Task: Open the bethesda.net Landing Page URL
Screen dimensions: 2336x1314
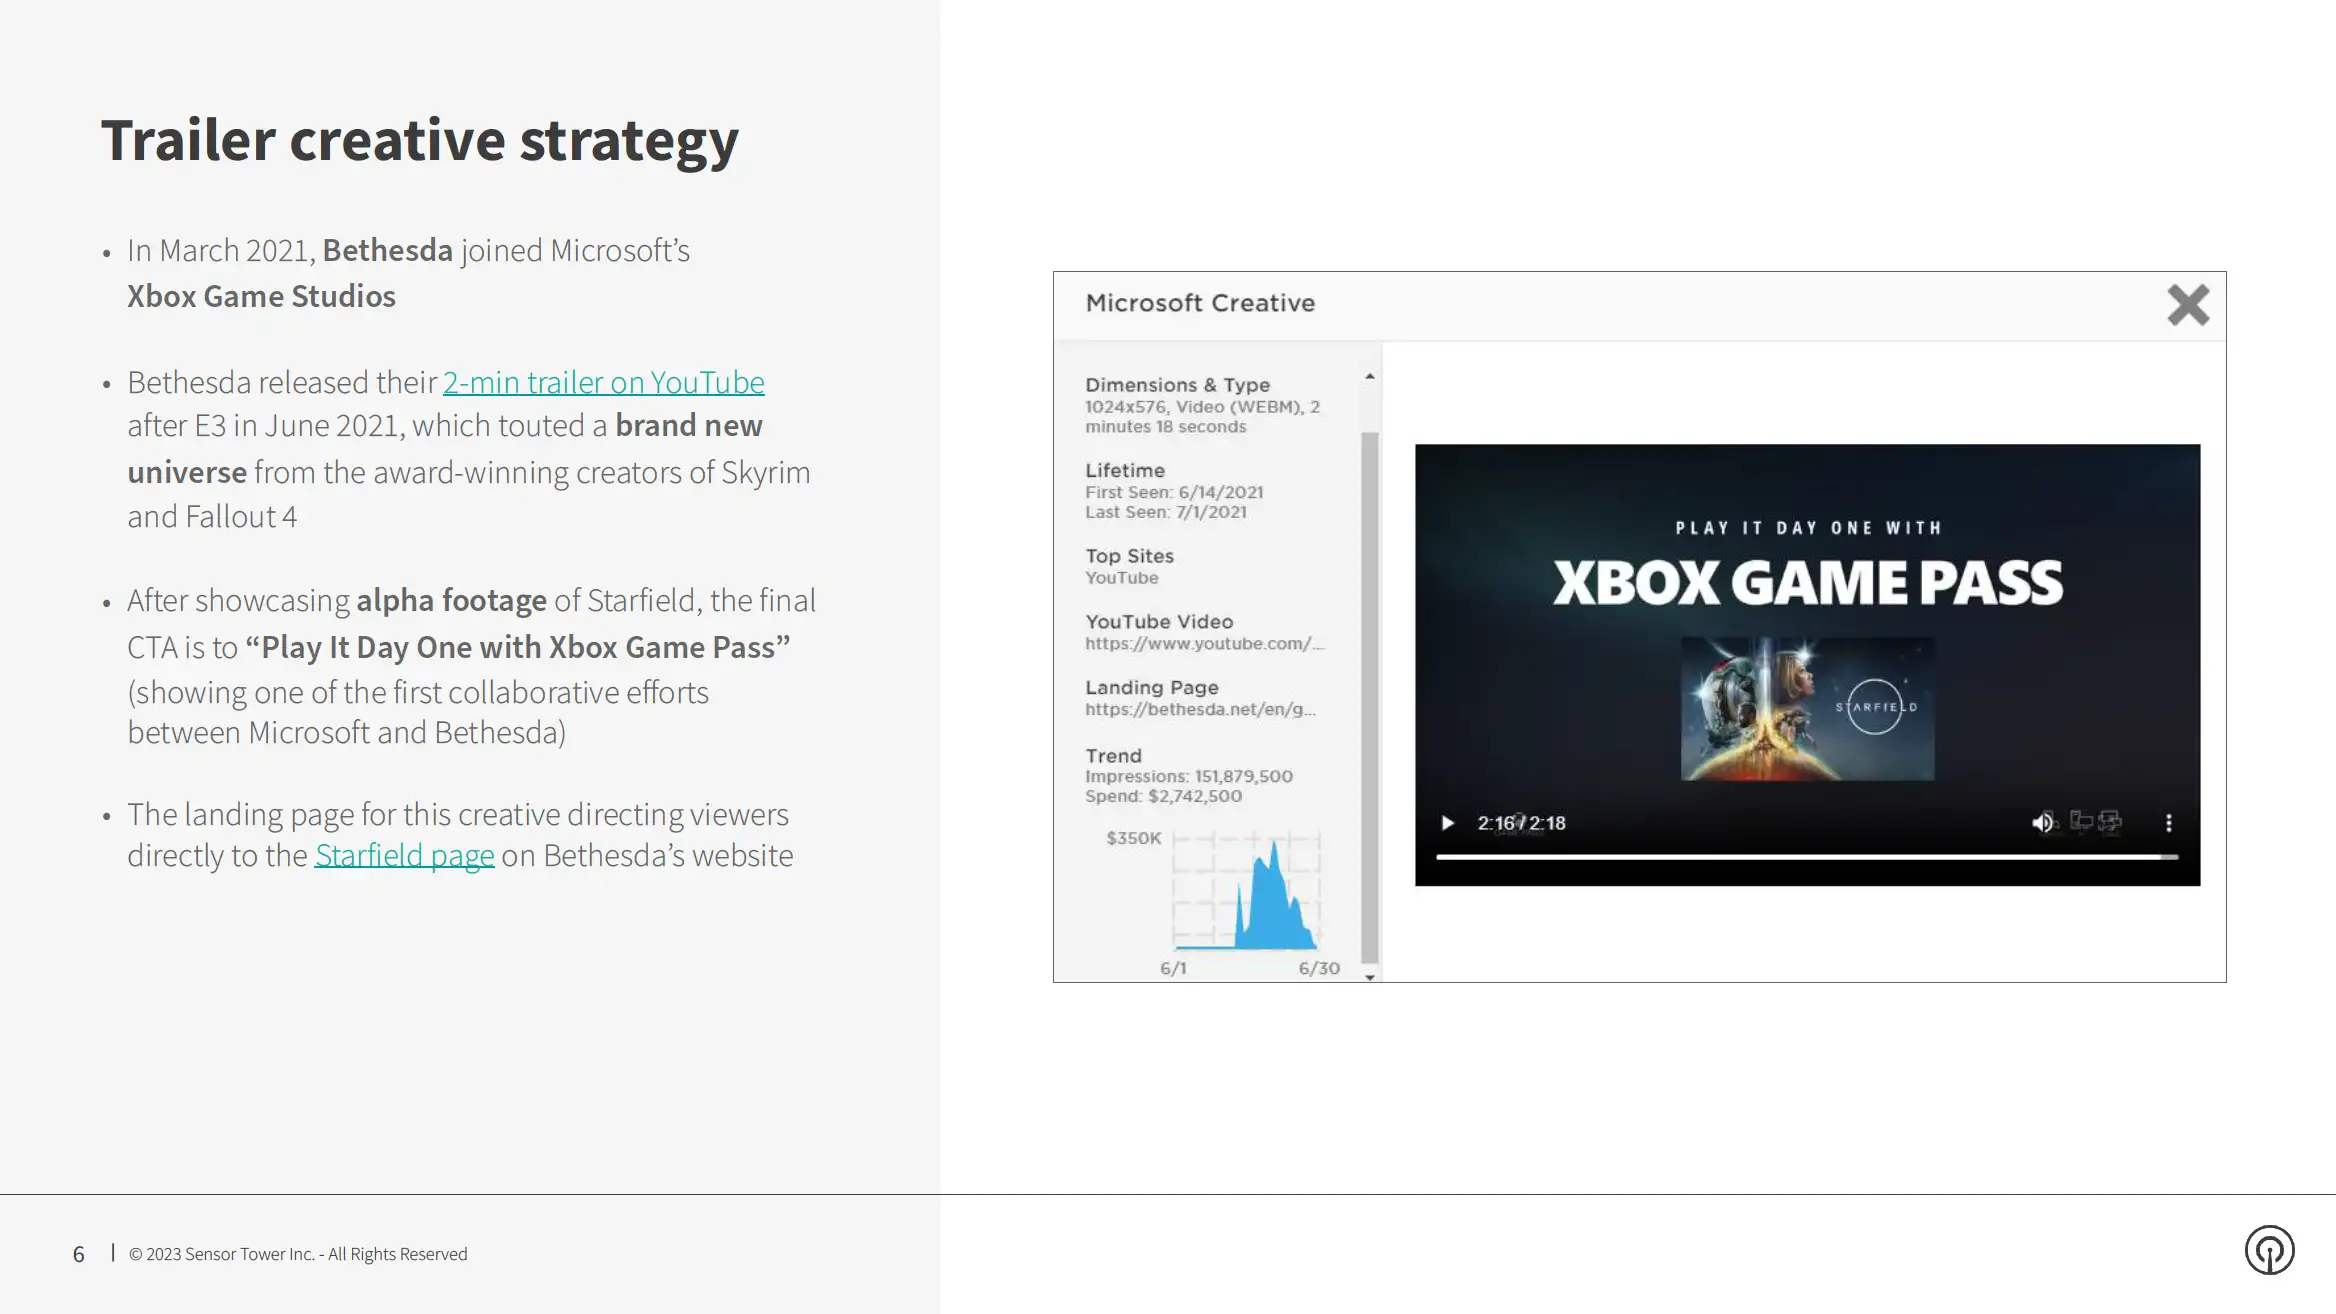Action: pyautogui.click(x=1200, y=709)
